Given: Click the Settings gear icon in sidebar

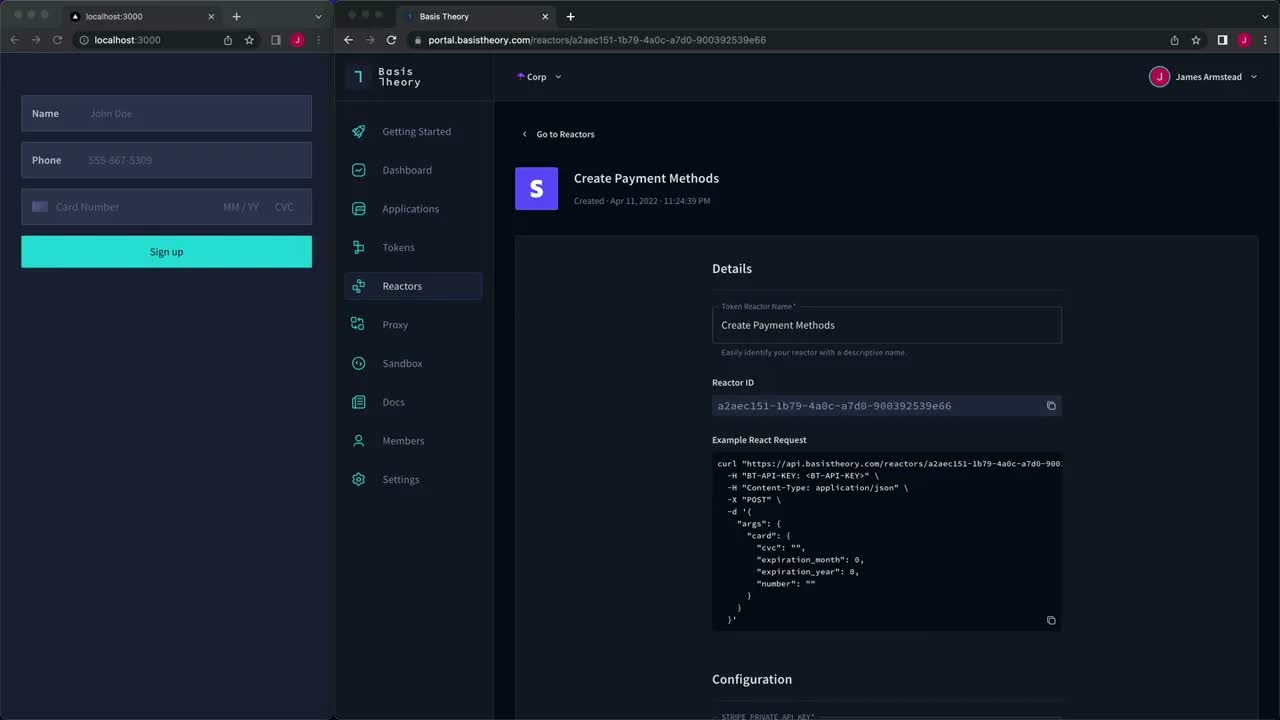Looking at the screenshot, I should coord(359,479).
